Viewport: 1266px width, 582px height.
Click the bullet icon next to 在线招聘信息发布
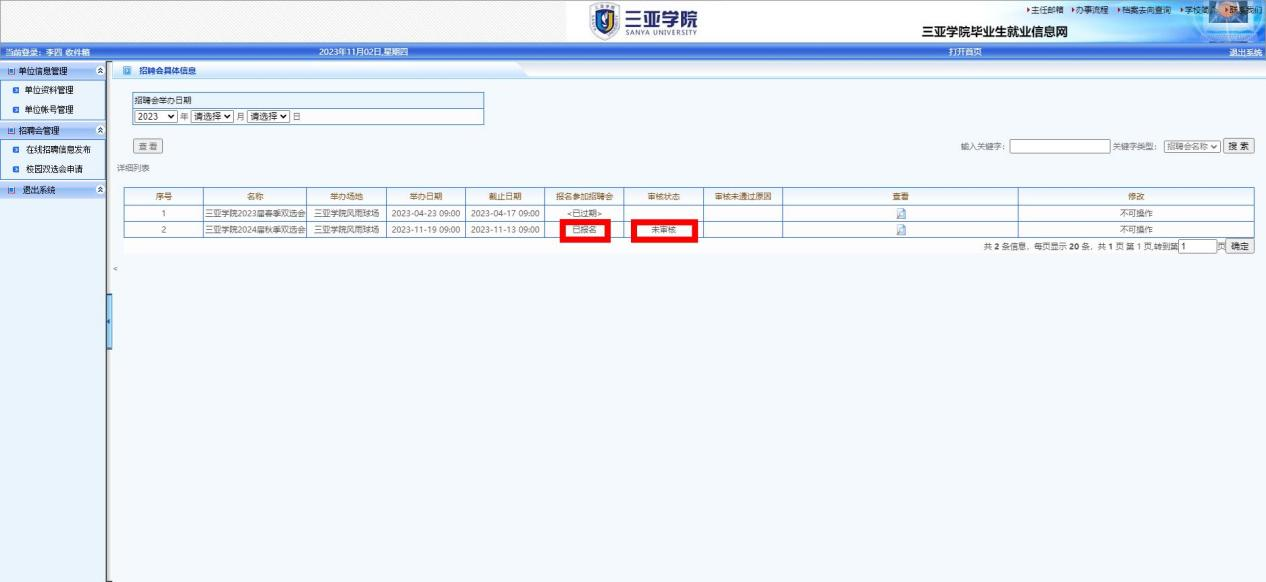[15, 149]
